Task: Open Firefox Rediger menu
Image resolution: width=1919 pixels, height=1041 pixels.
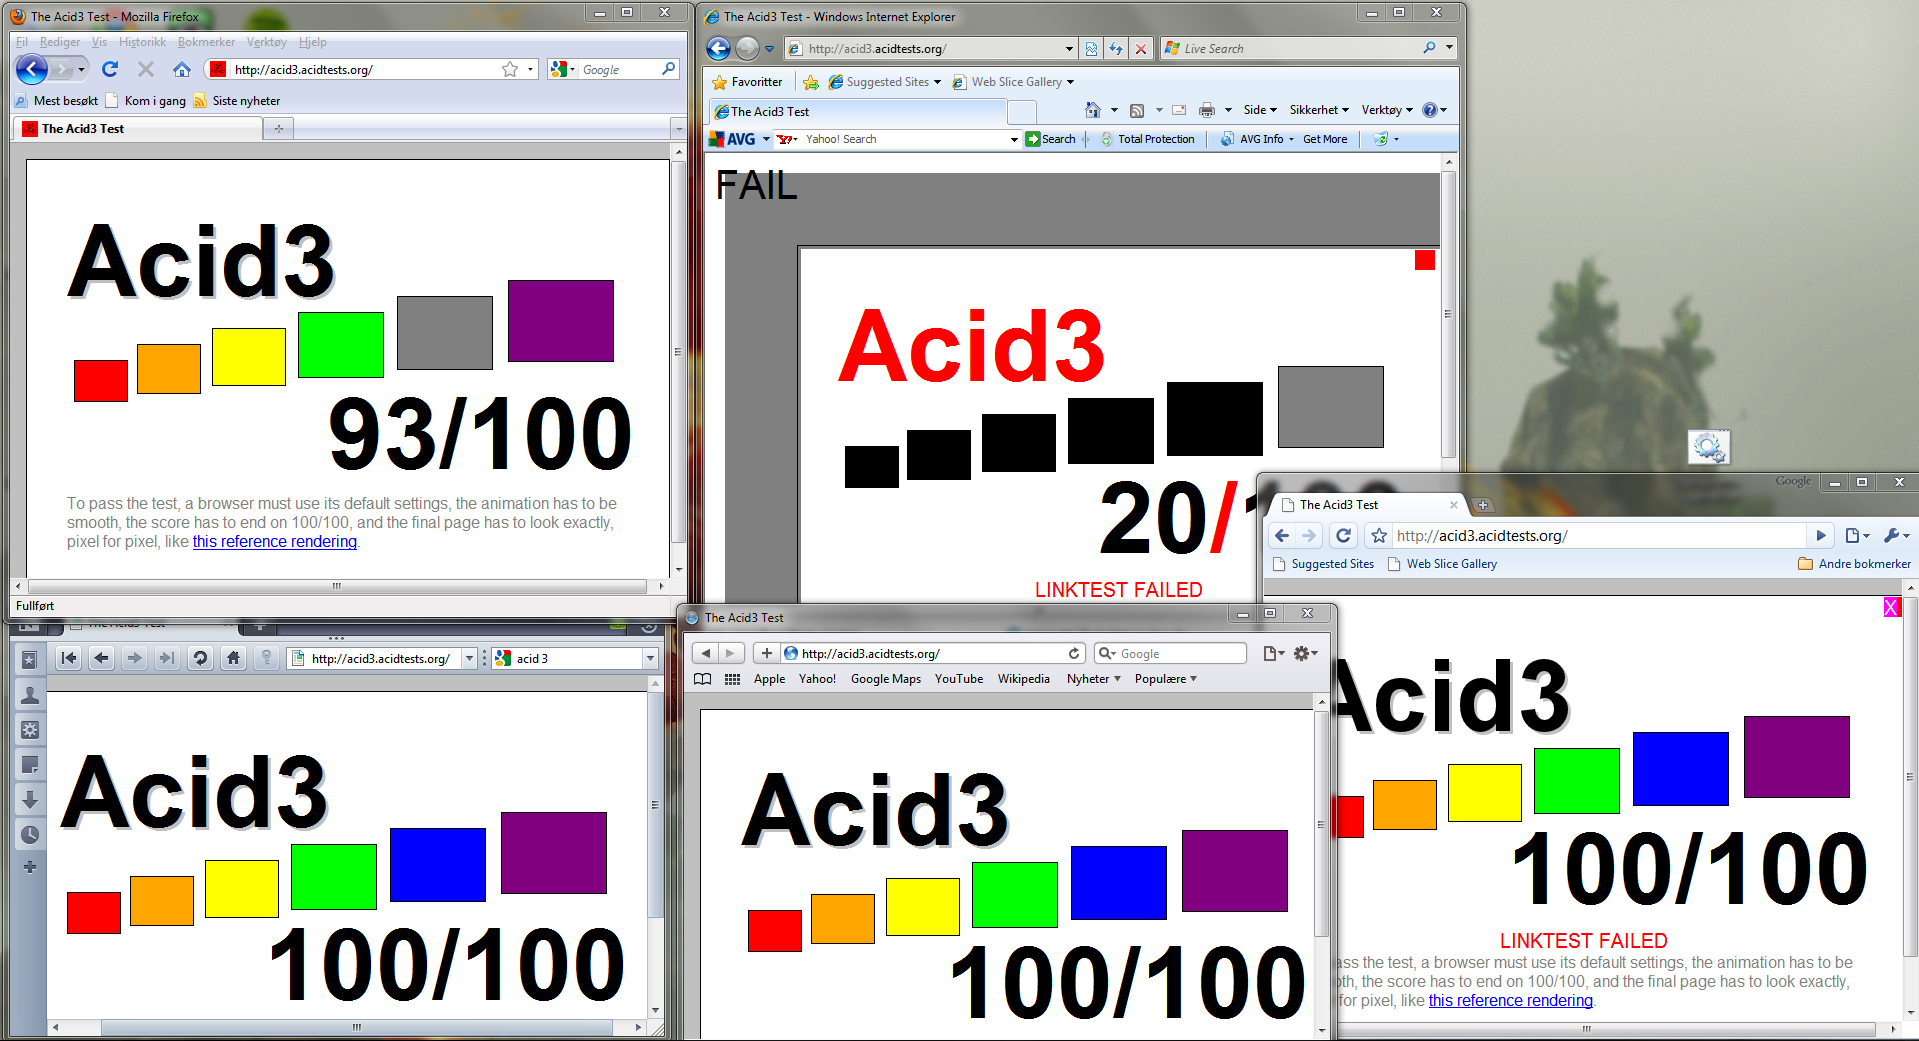Action: 60,42
